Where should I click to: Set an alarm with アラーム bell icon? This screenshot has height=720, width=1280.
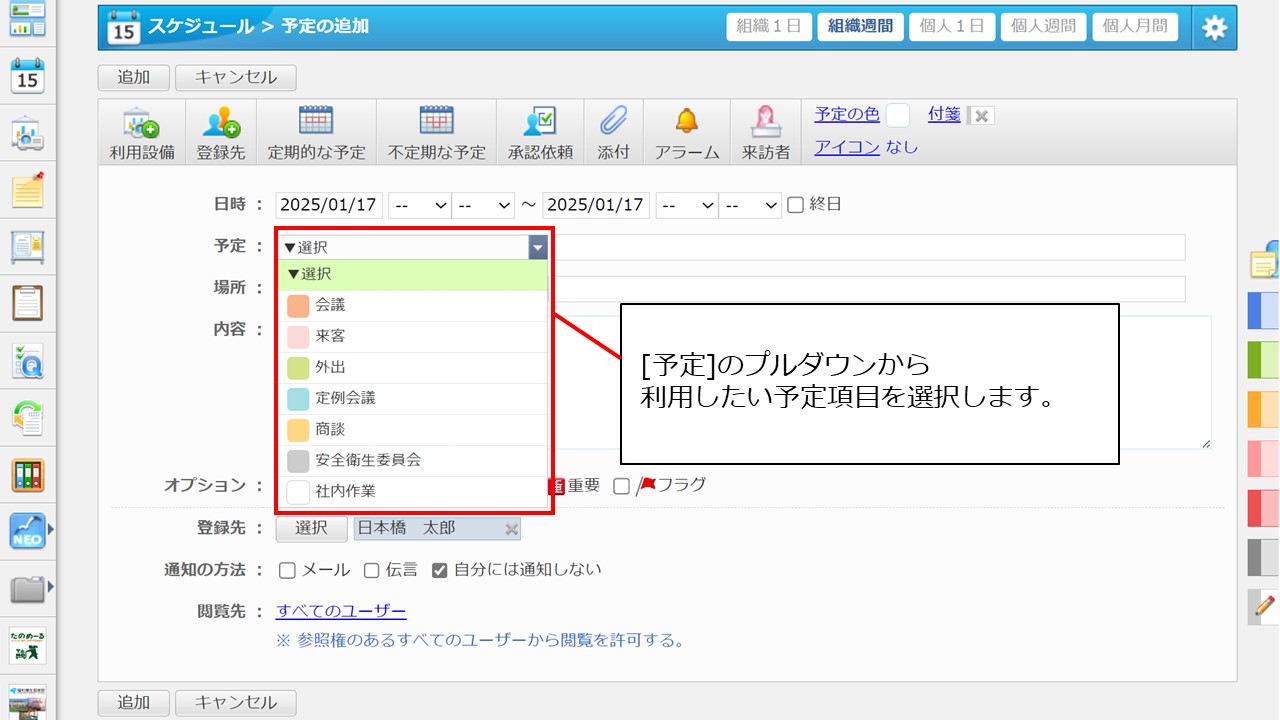(686, 122)
